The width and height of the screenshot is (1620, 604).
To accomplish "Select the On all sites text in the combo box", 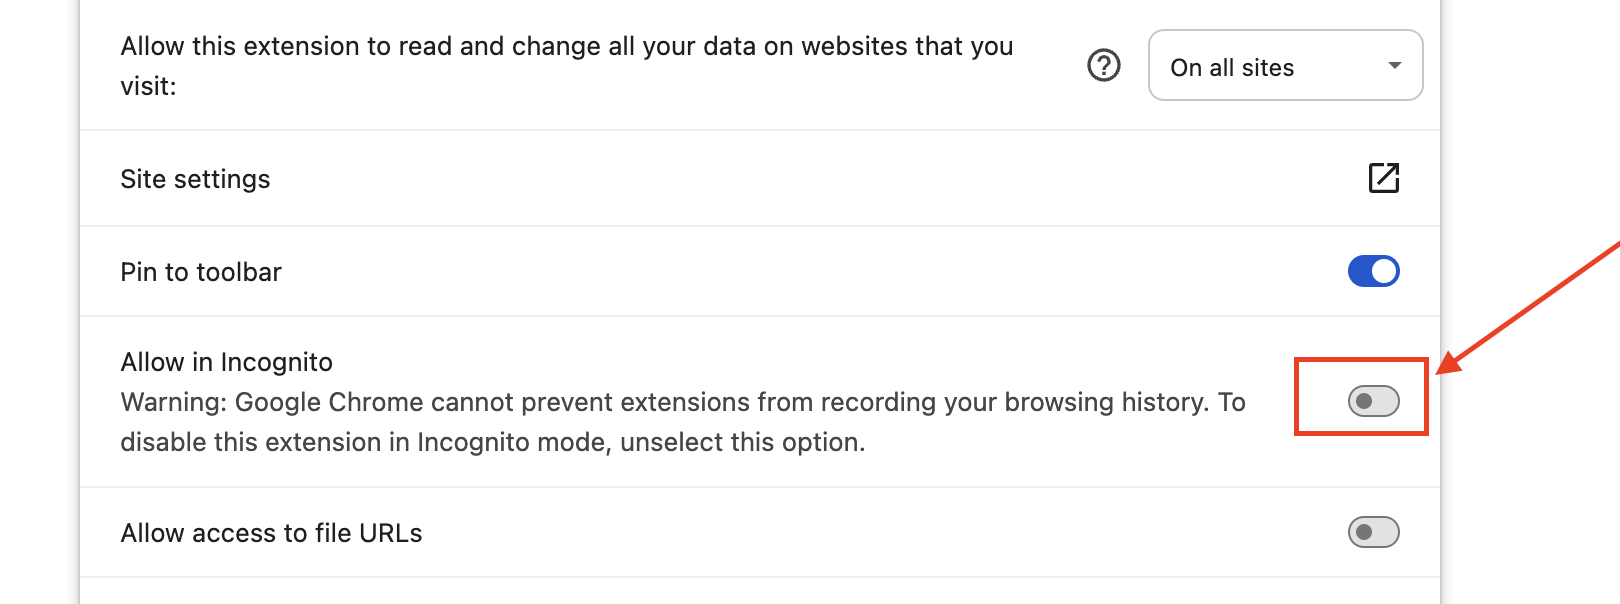I will pos(1232,68).
